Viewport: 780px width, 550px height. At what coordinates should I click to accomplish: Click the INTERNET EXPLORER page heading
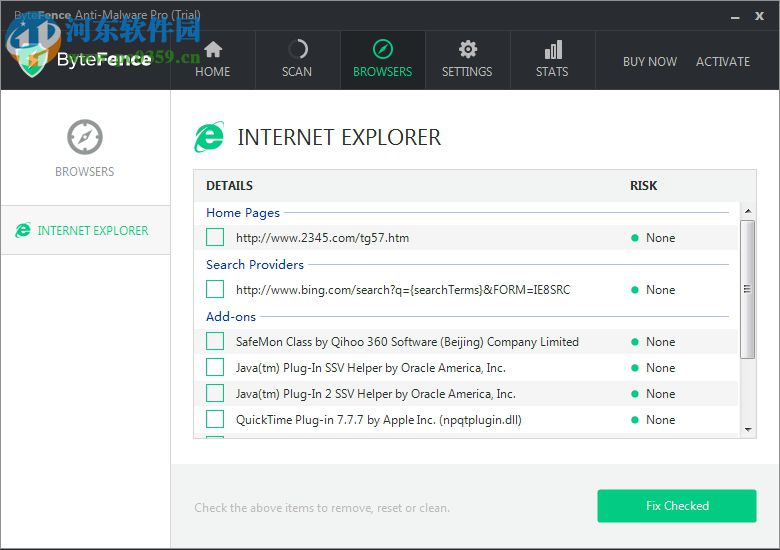point(339,137)
